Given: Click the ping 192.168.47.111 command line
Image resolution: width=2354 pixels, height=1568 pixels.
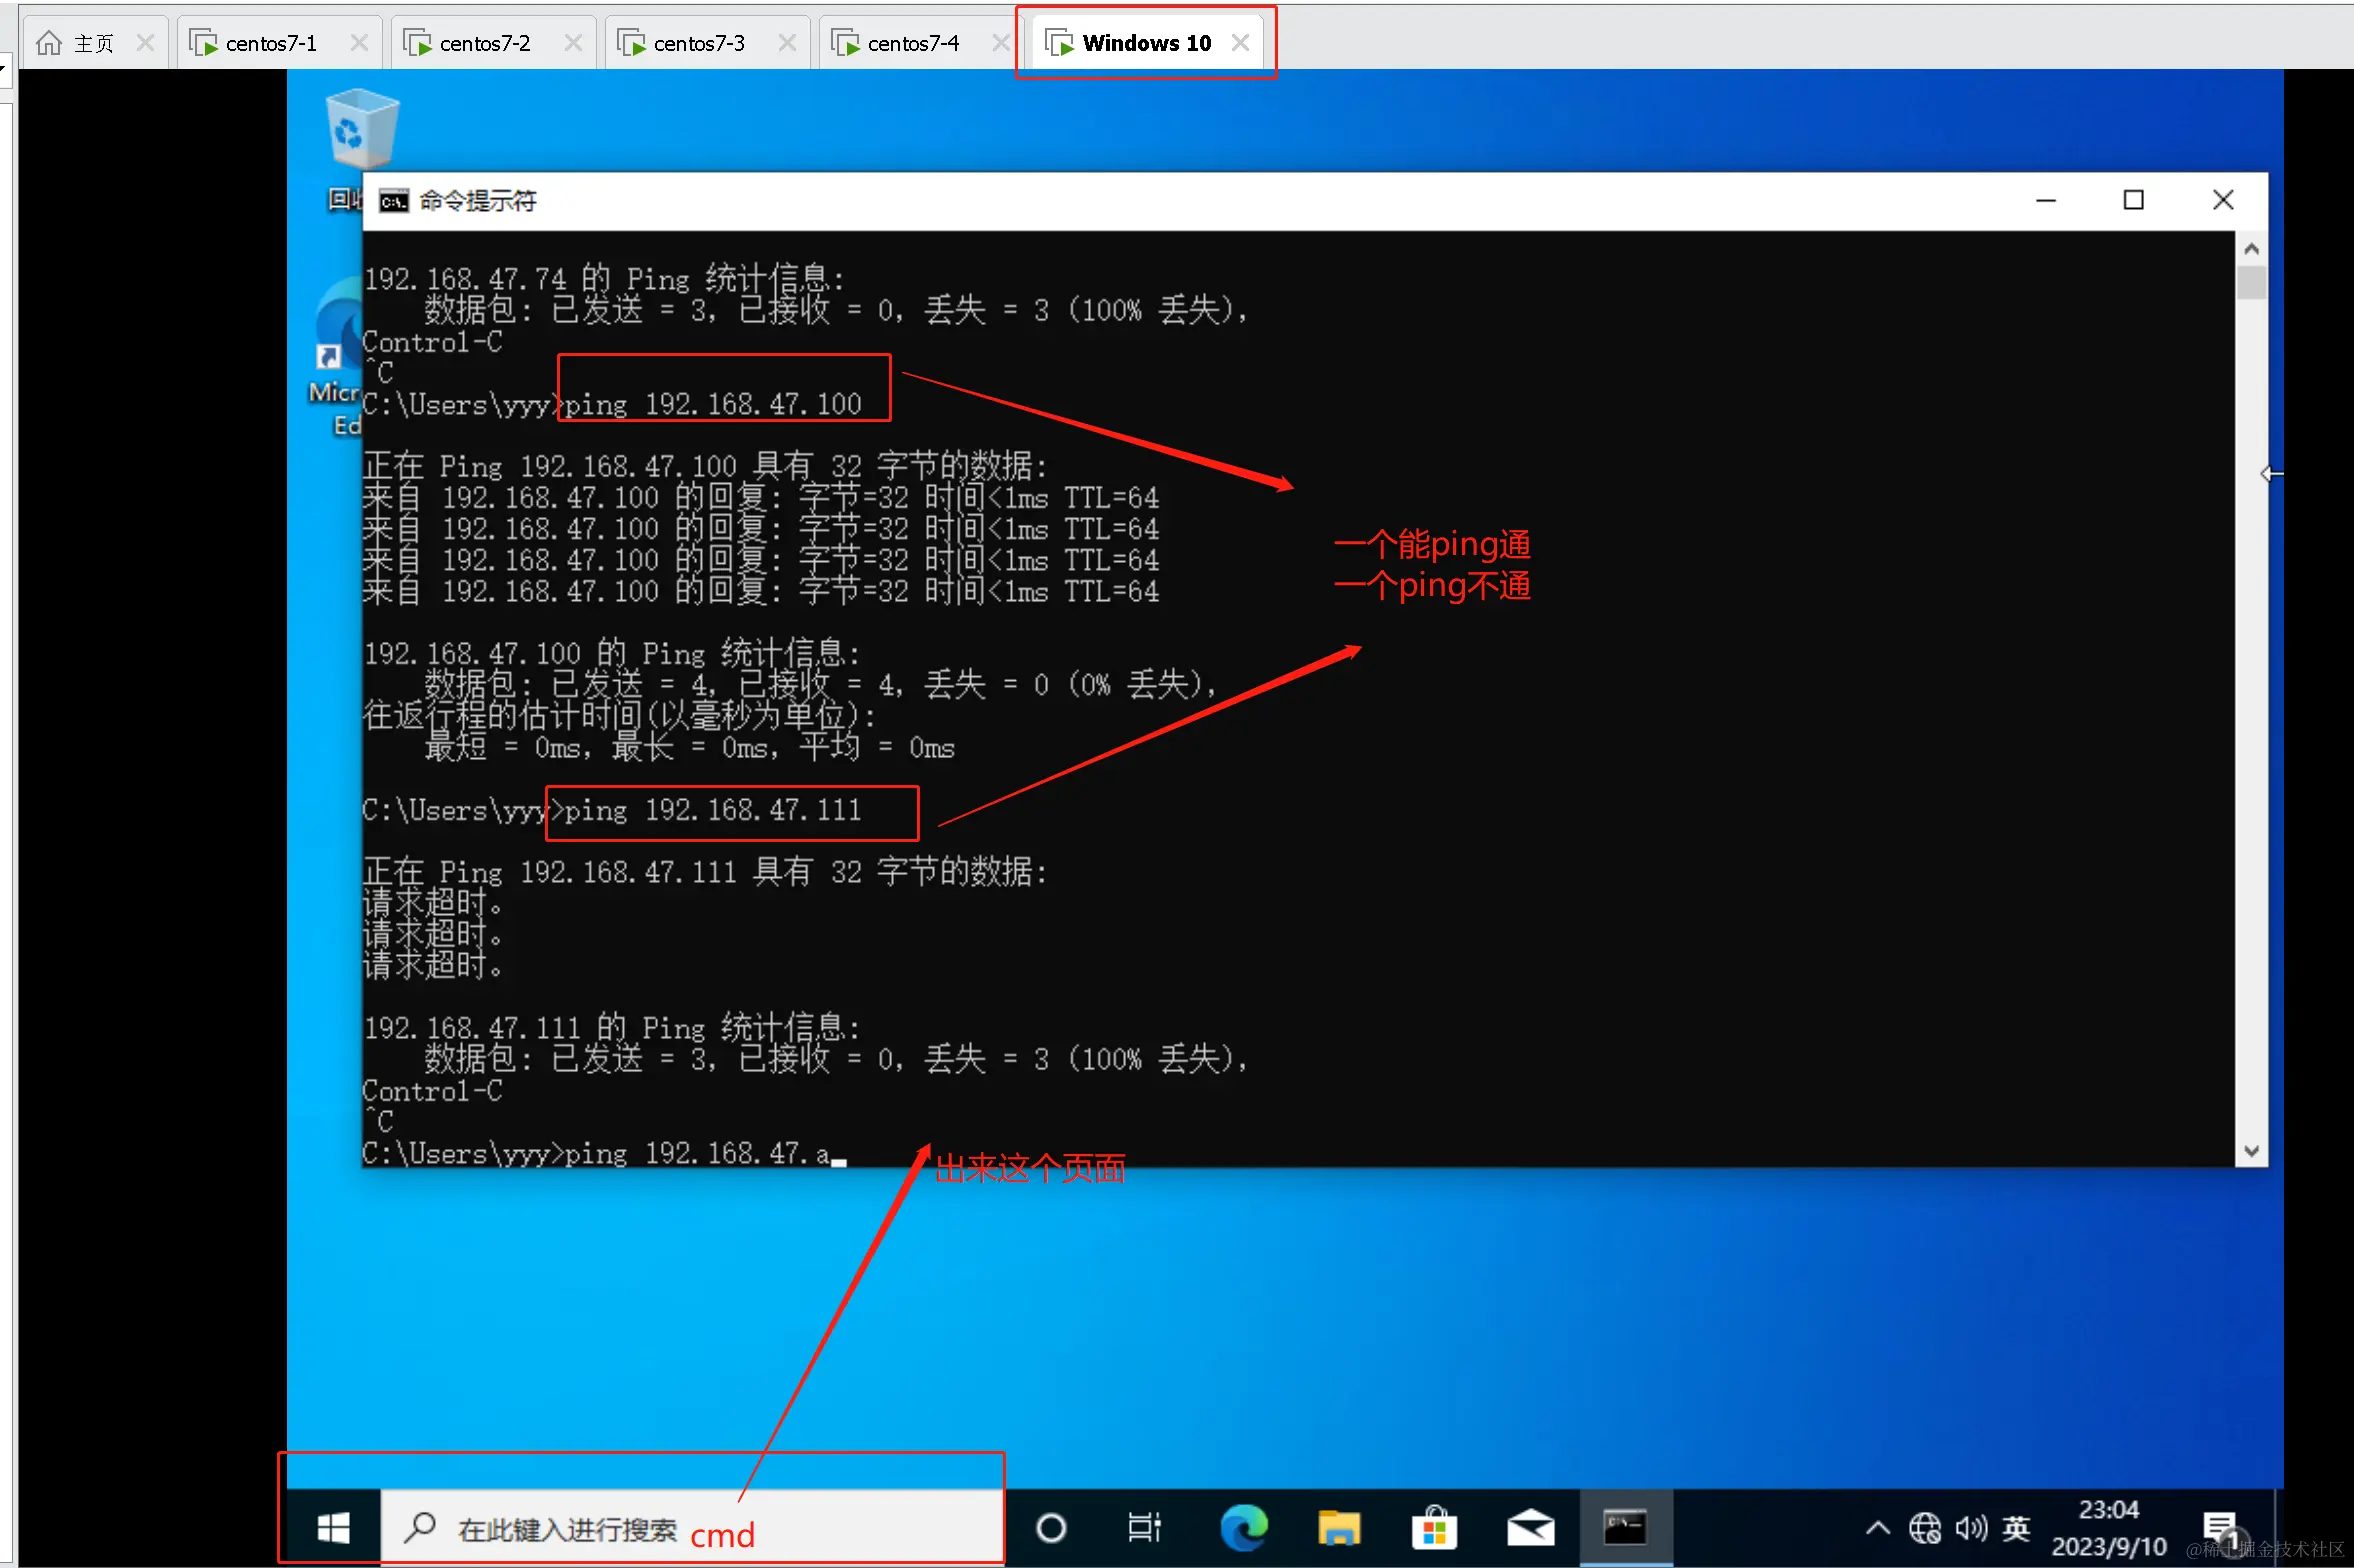Looking at the screenshot, I should (x=612, y=810).
